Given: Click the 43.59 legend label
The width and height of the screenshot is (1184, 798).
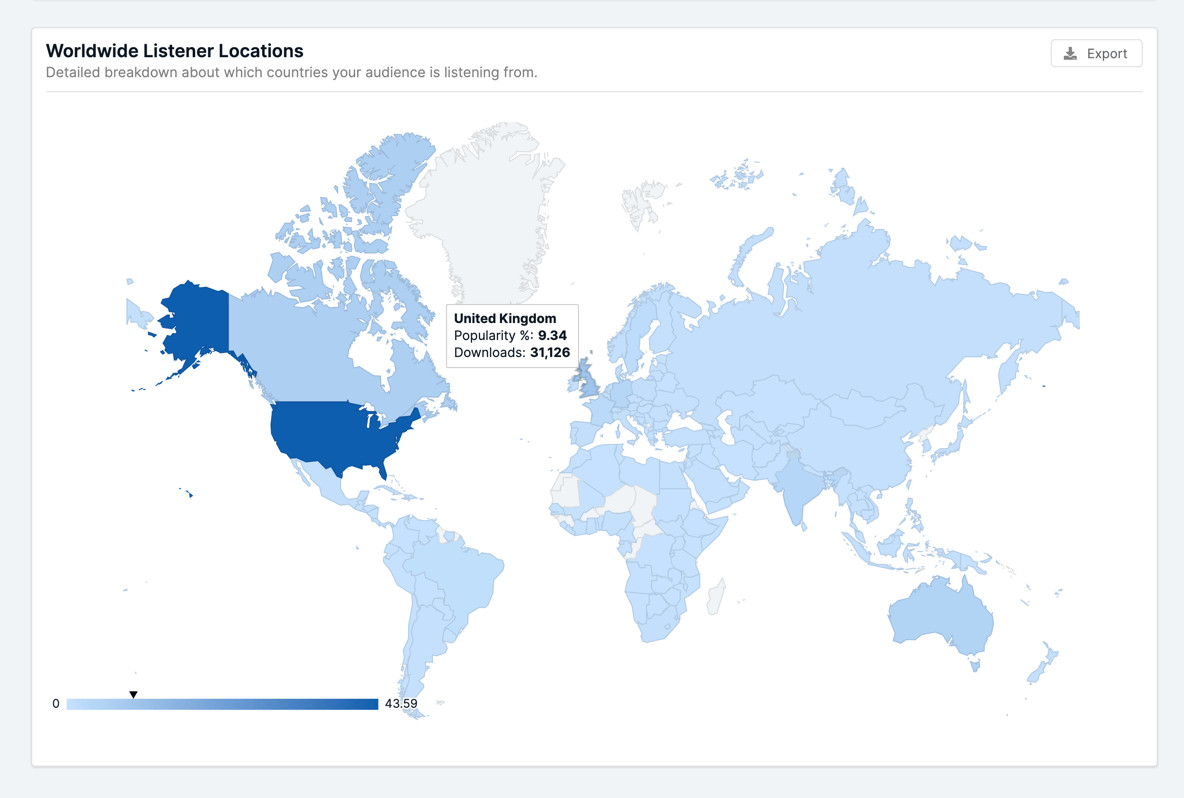Looking at the screenshot, I should click(x=401, y=703).
